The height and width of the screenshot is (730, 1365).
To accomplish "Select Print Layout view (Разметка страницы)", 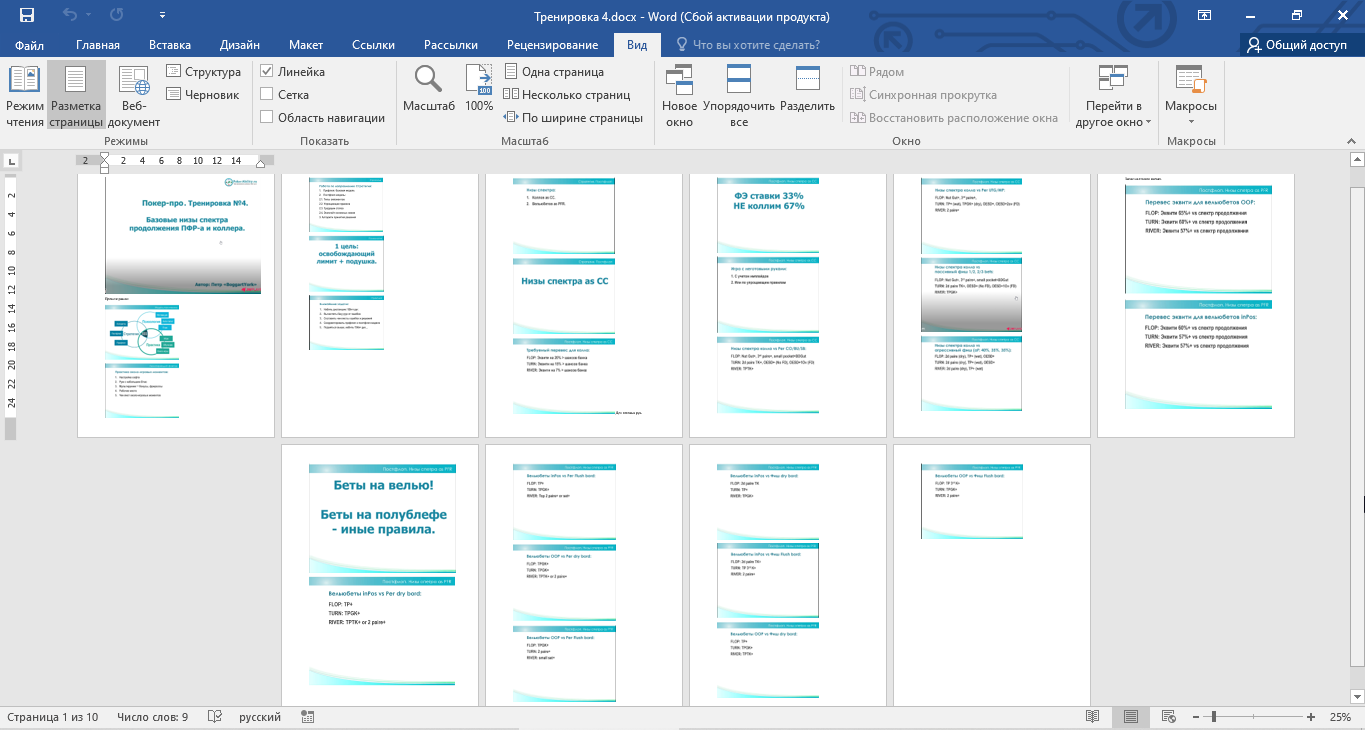I will 76,96.
